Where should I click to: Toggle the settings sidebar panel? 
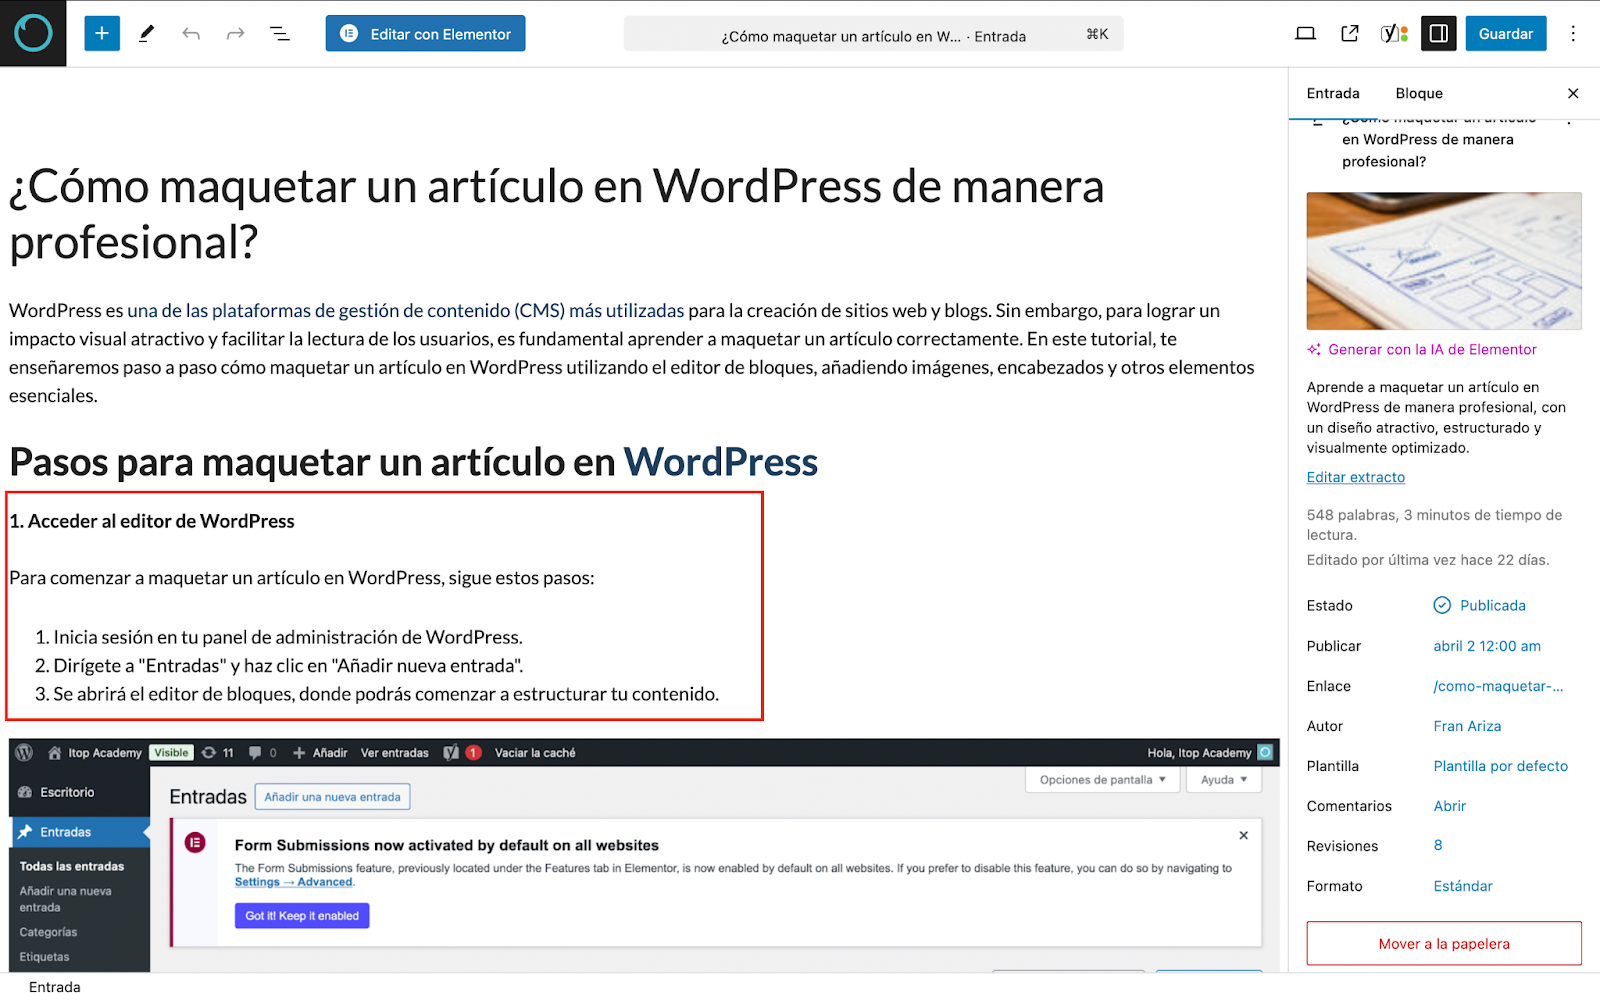1438,34
